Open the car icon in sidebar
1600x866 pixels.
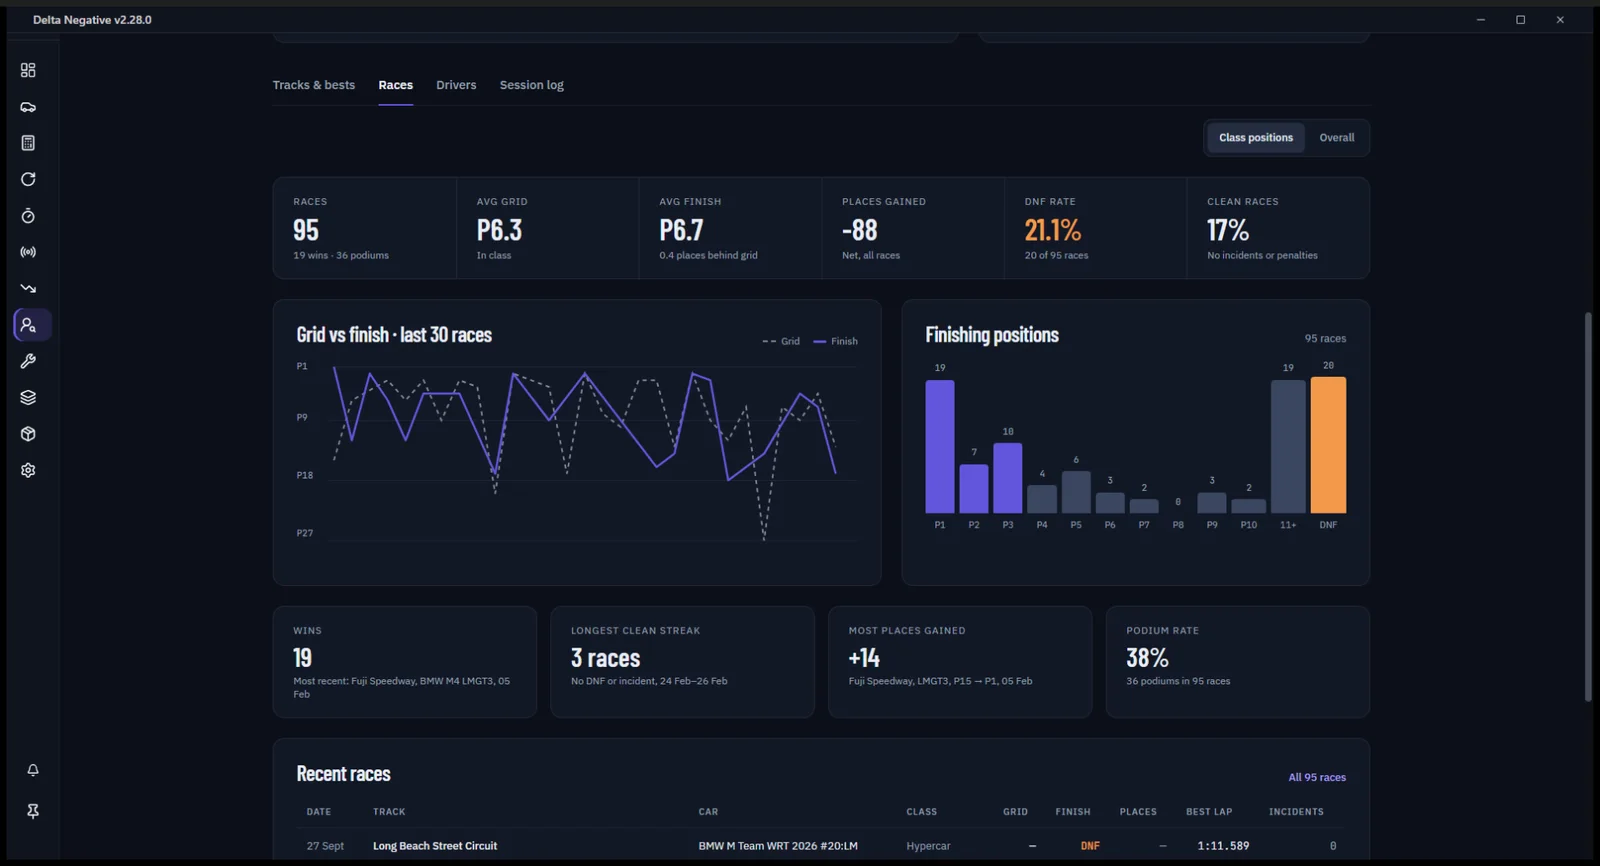[x=28, y=107]
